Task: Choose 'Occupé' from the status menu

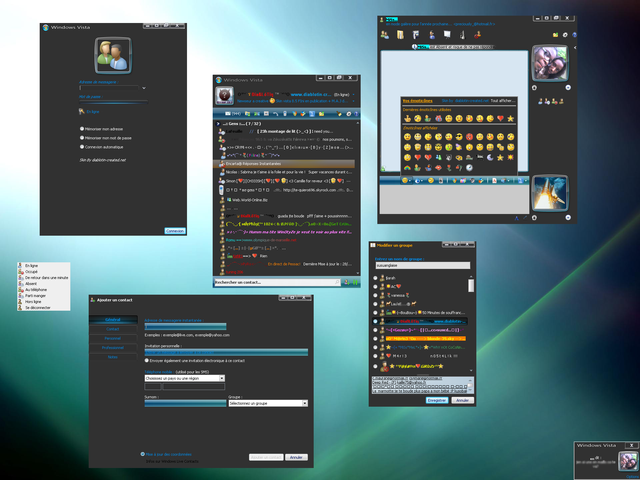Action: click(31, 271)
